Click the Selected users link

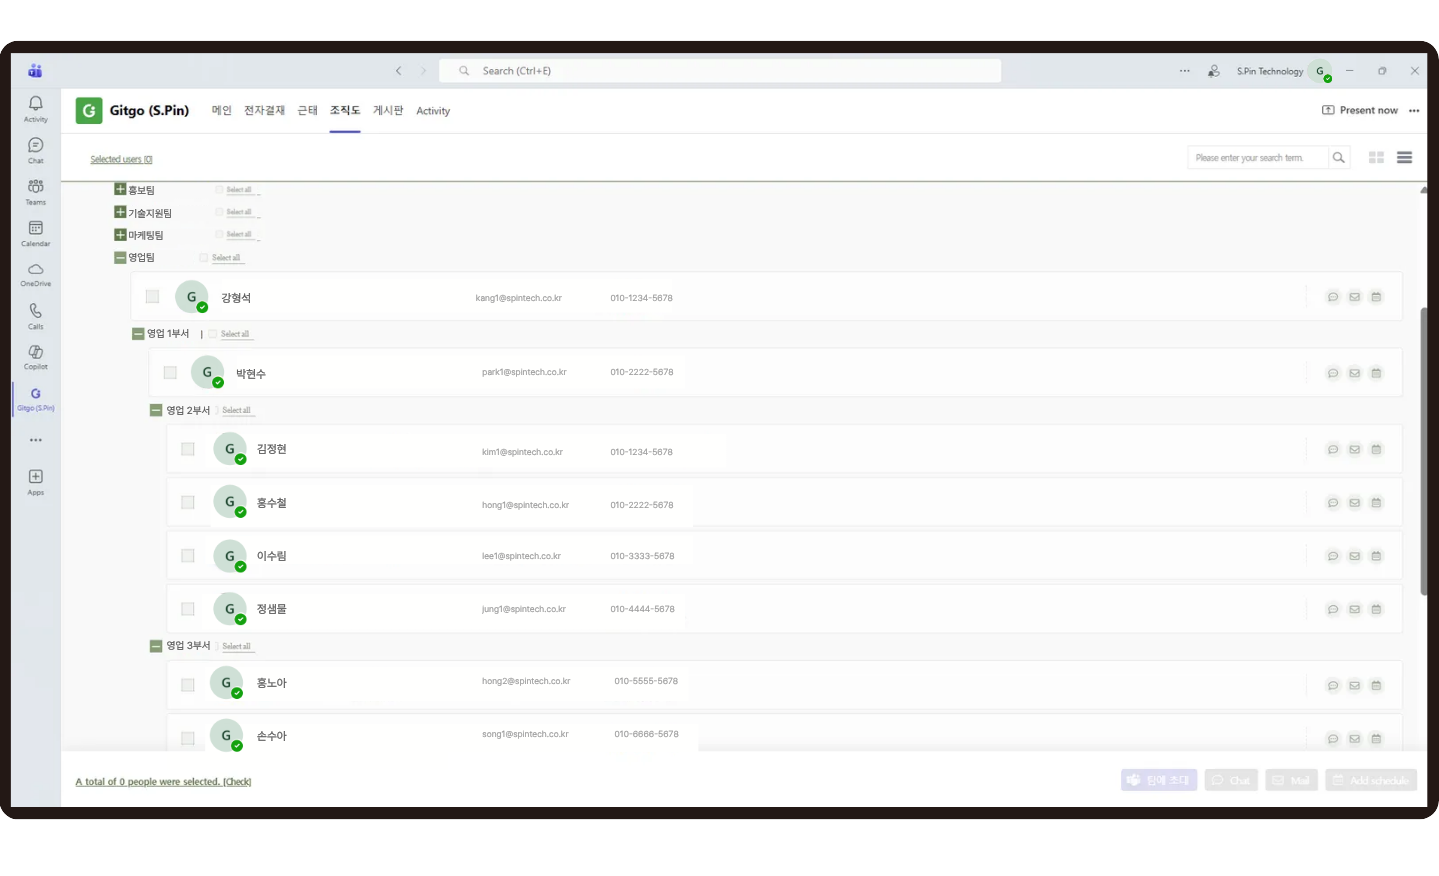pos(121,159)
